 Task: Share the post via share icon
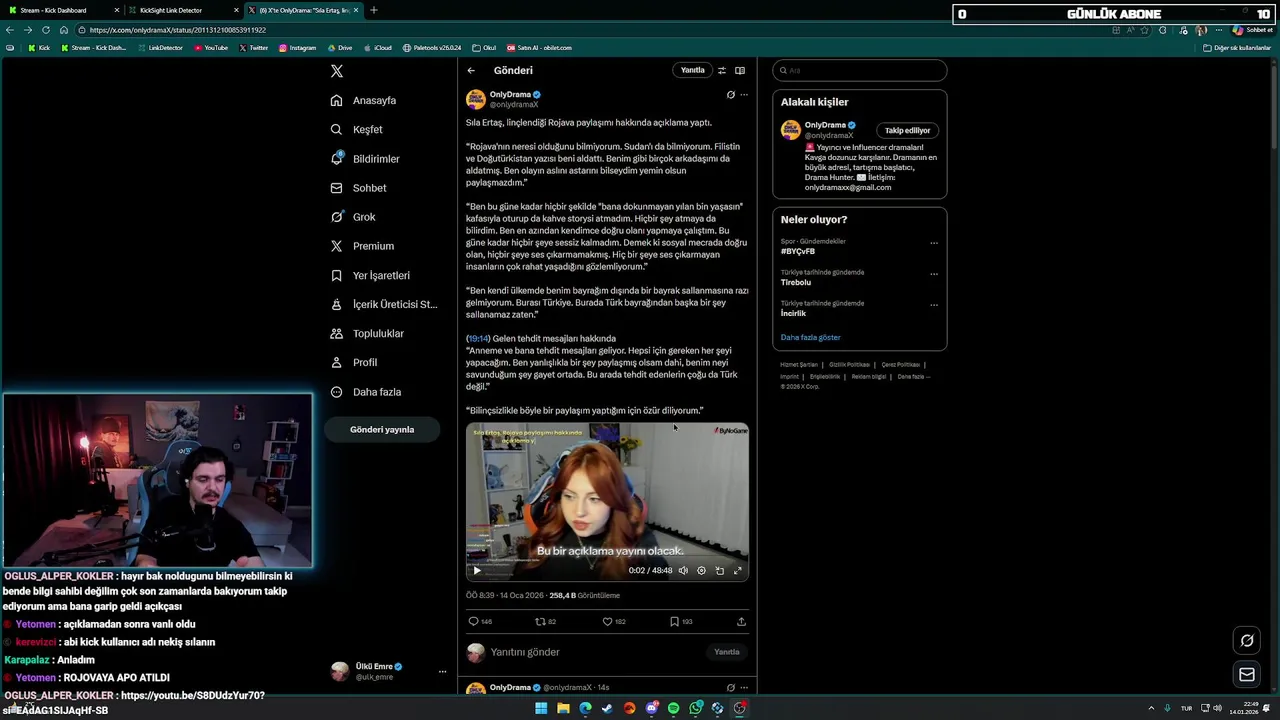(x=741, y=622)
